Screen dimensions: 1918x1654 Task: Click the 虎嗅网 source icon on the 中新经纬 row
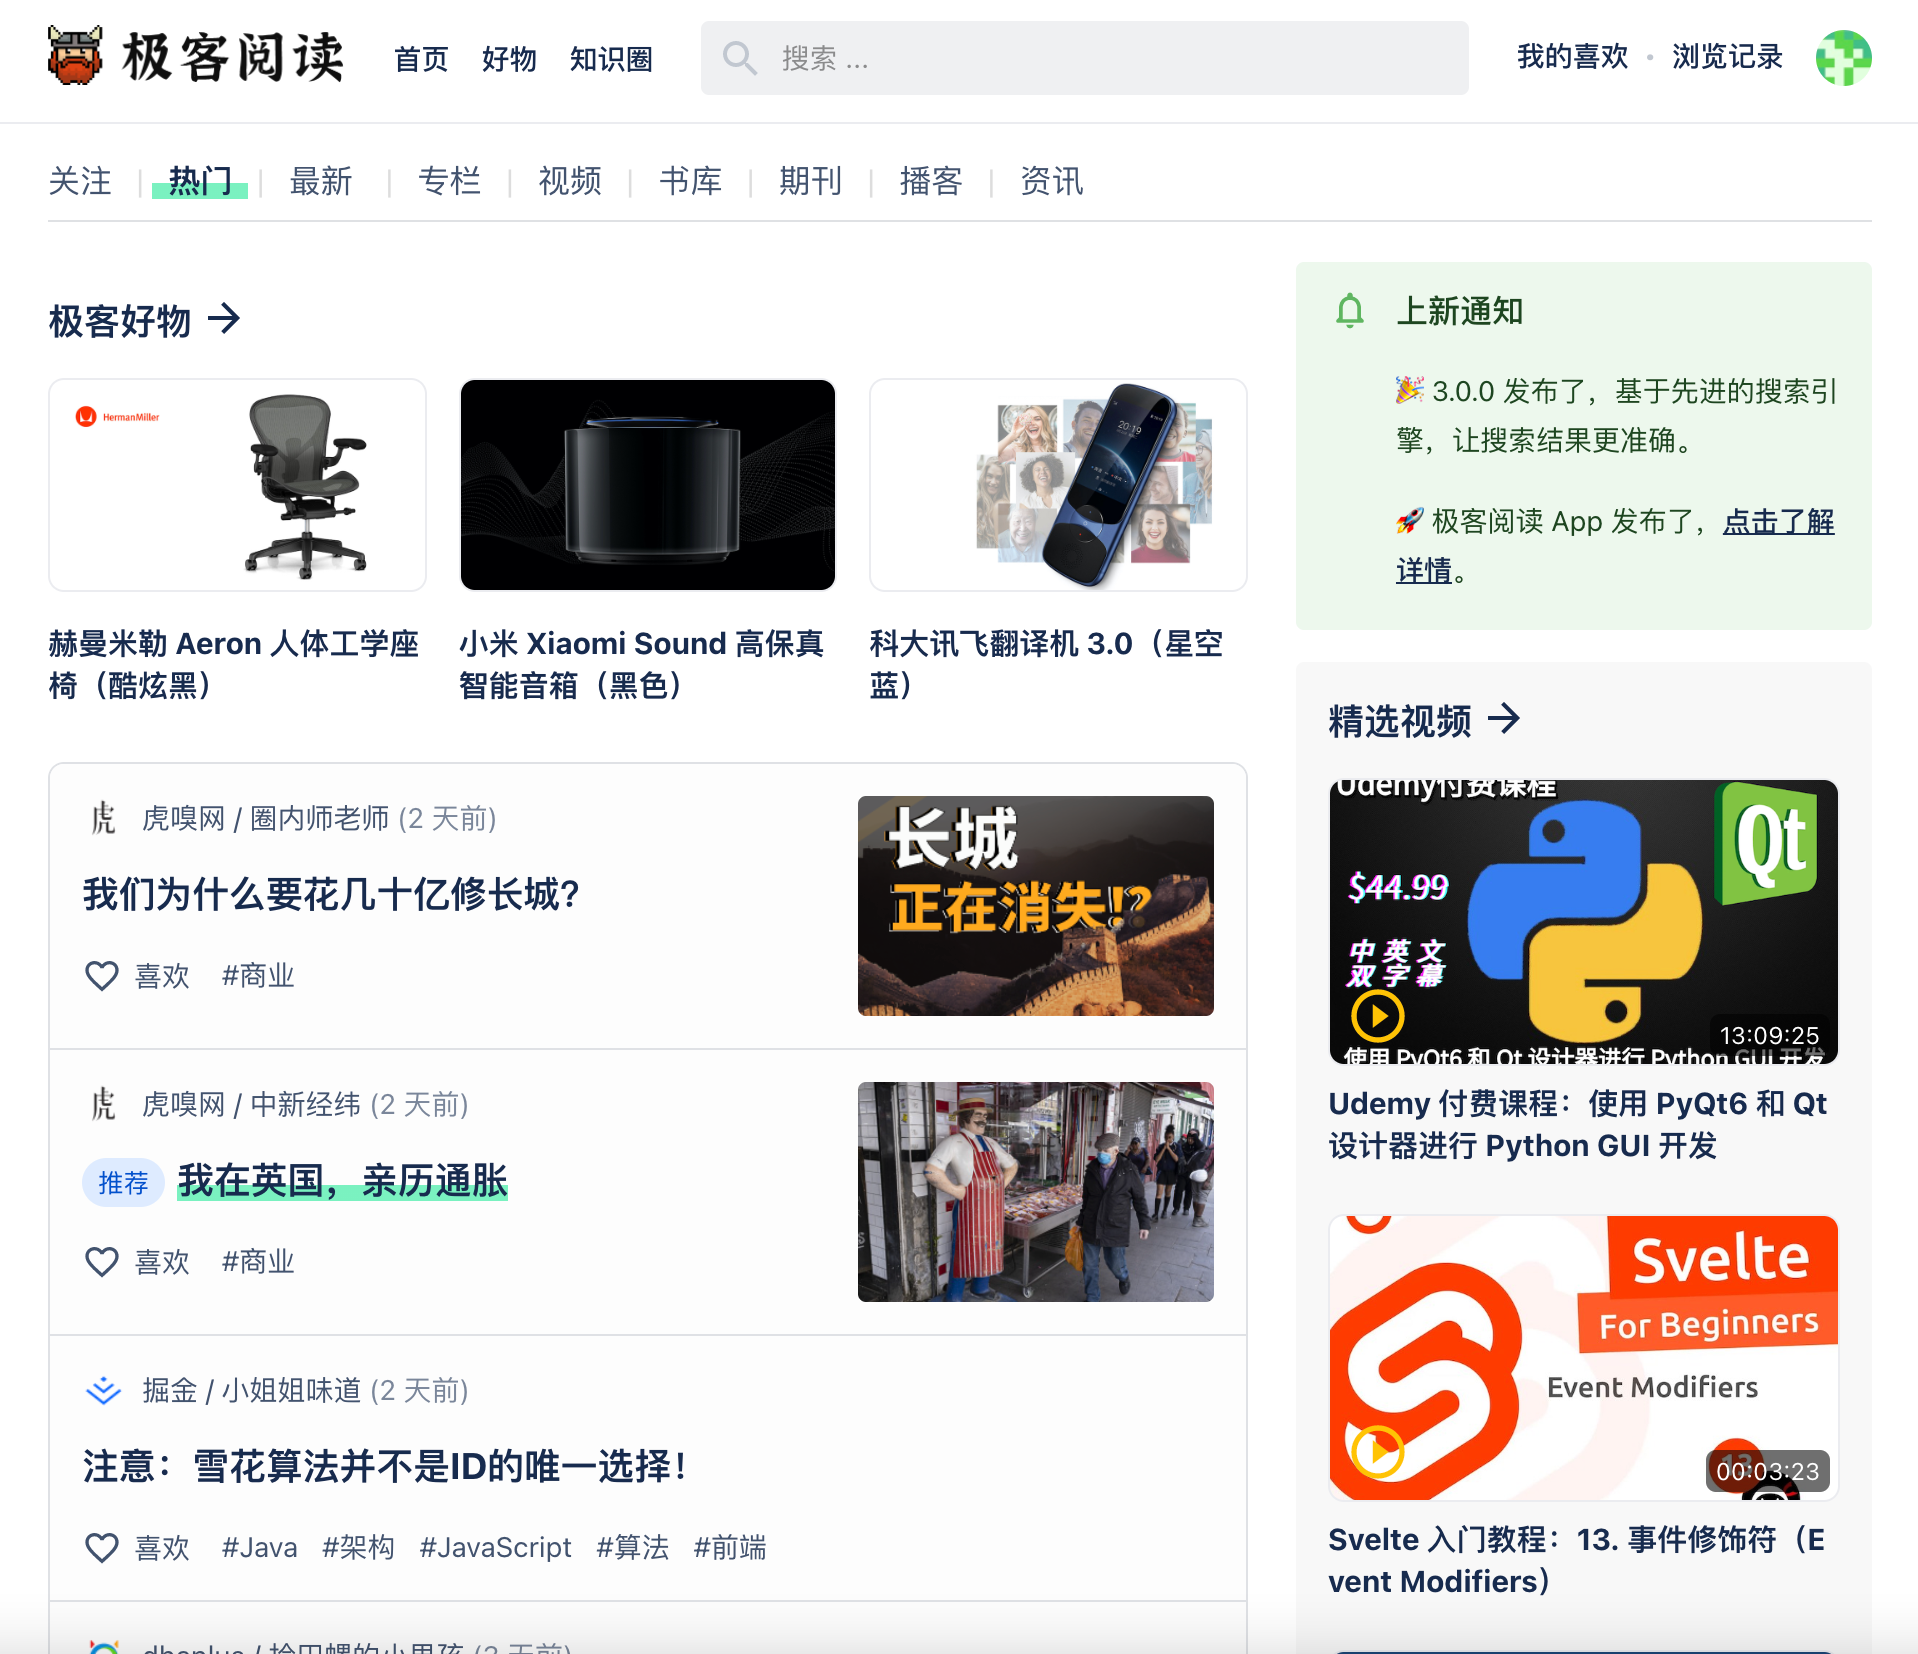click(103, 1105)
